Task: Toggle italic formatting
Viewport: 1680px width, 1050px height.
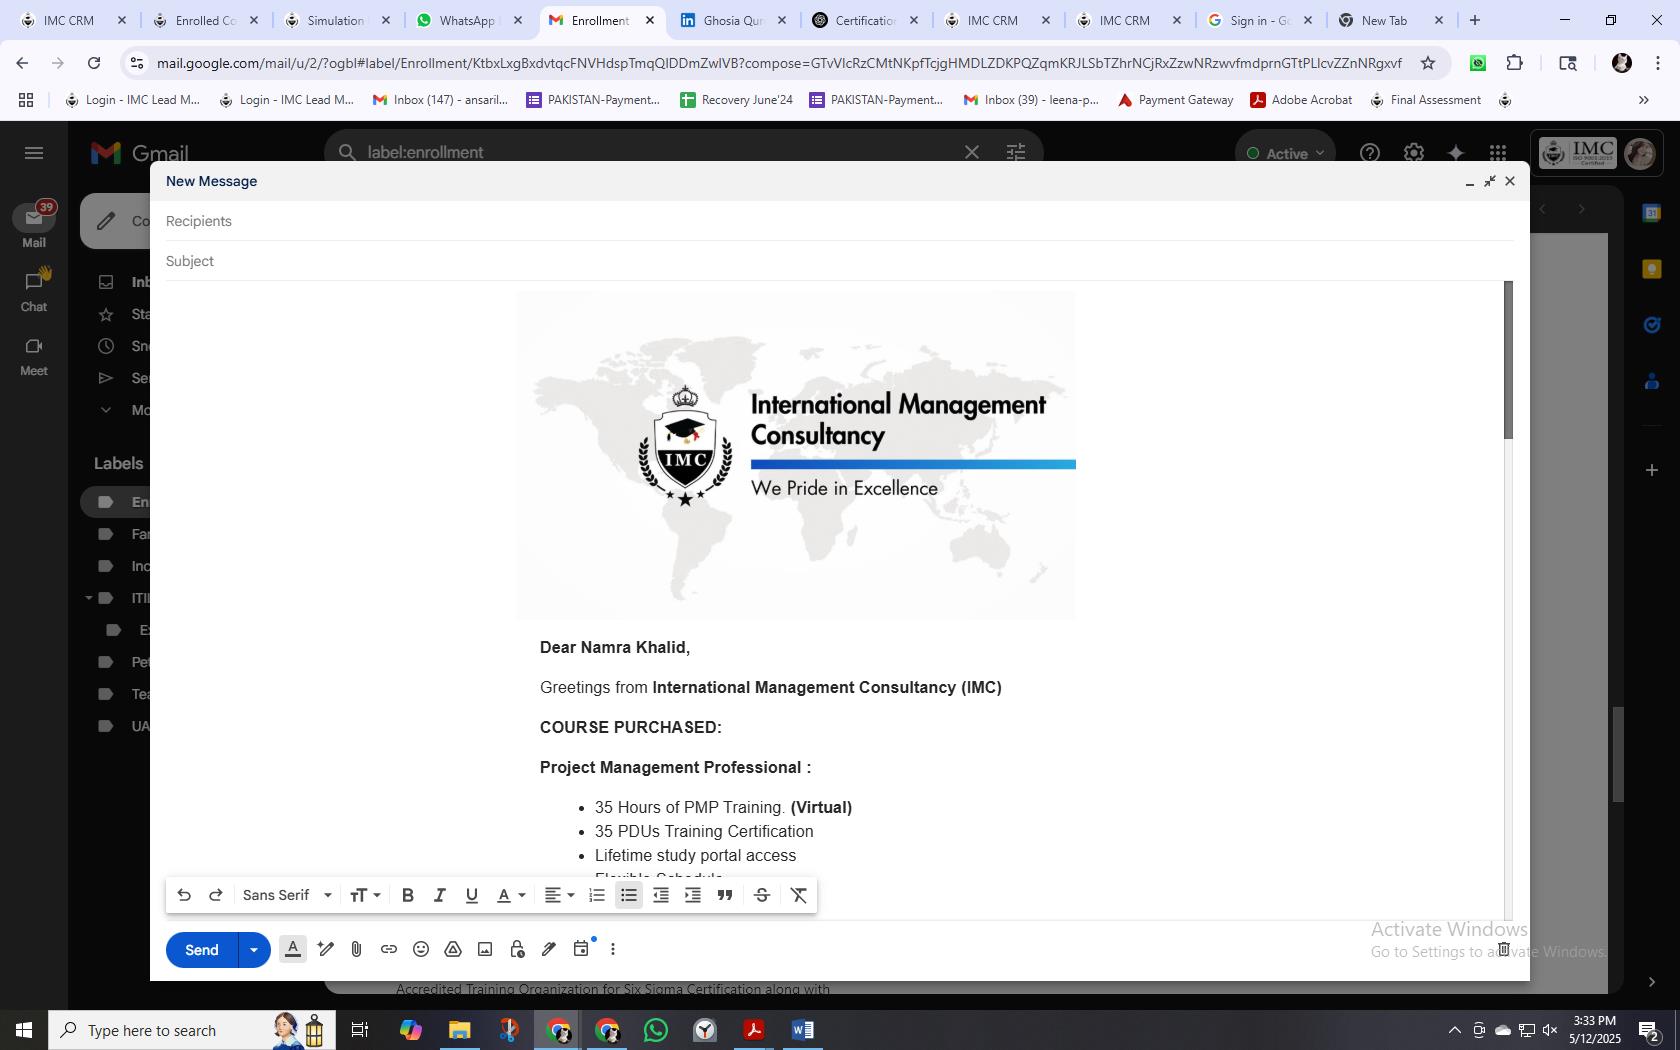Action: (439, 895)
